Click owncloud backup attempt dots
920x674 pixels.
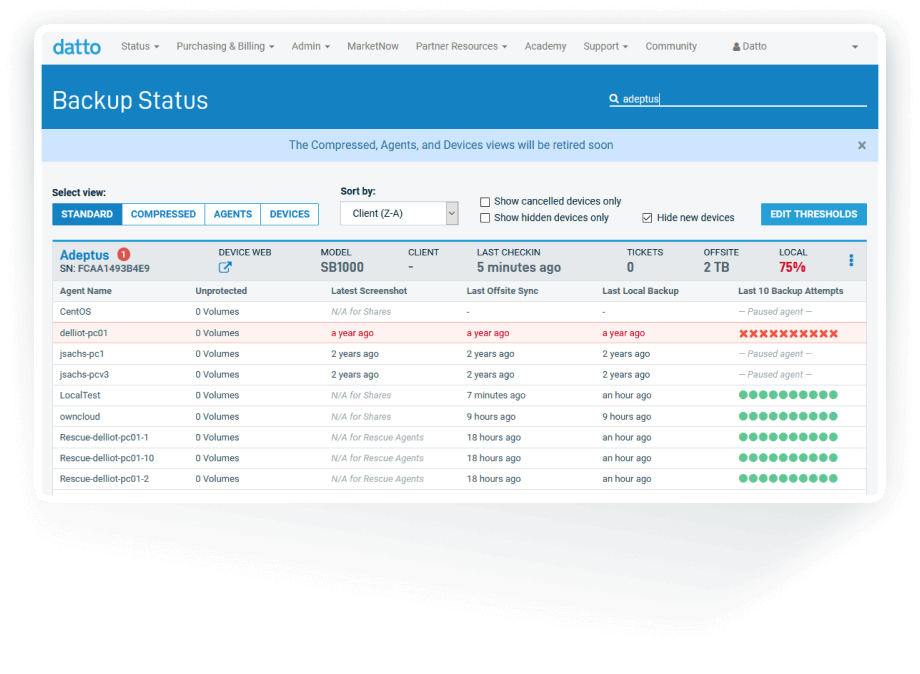788,416
